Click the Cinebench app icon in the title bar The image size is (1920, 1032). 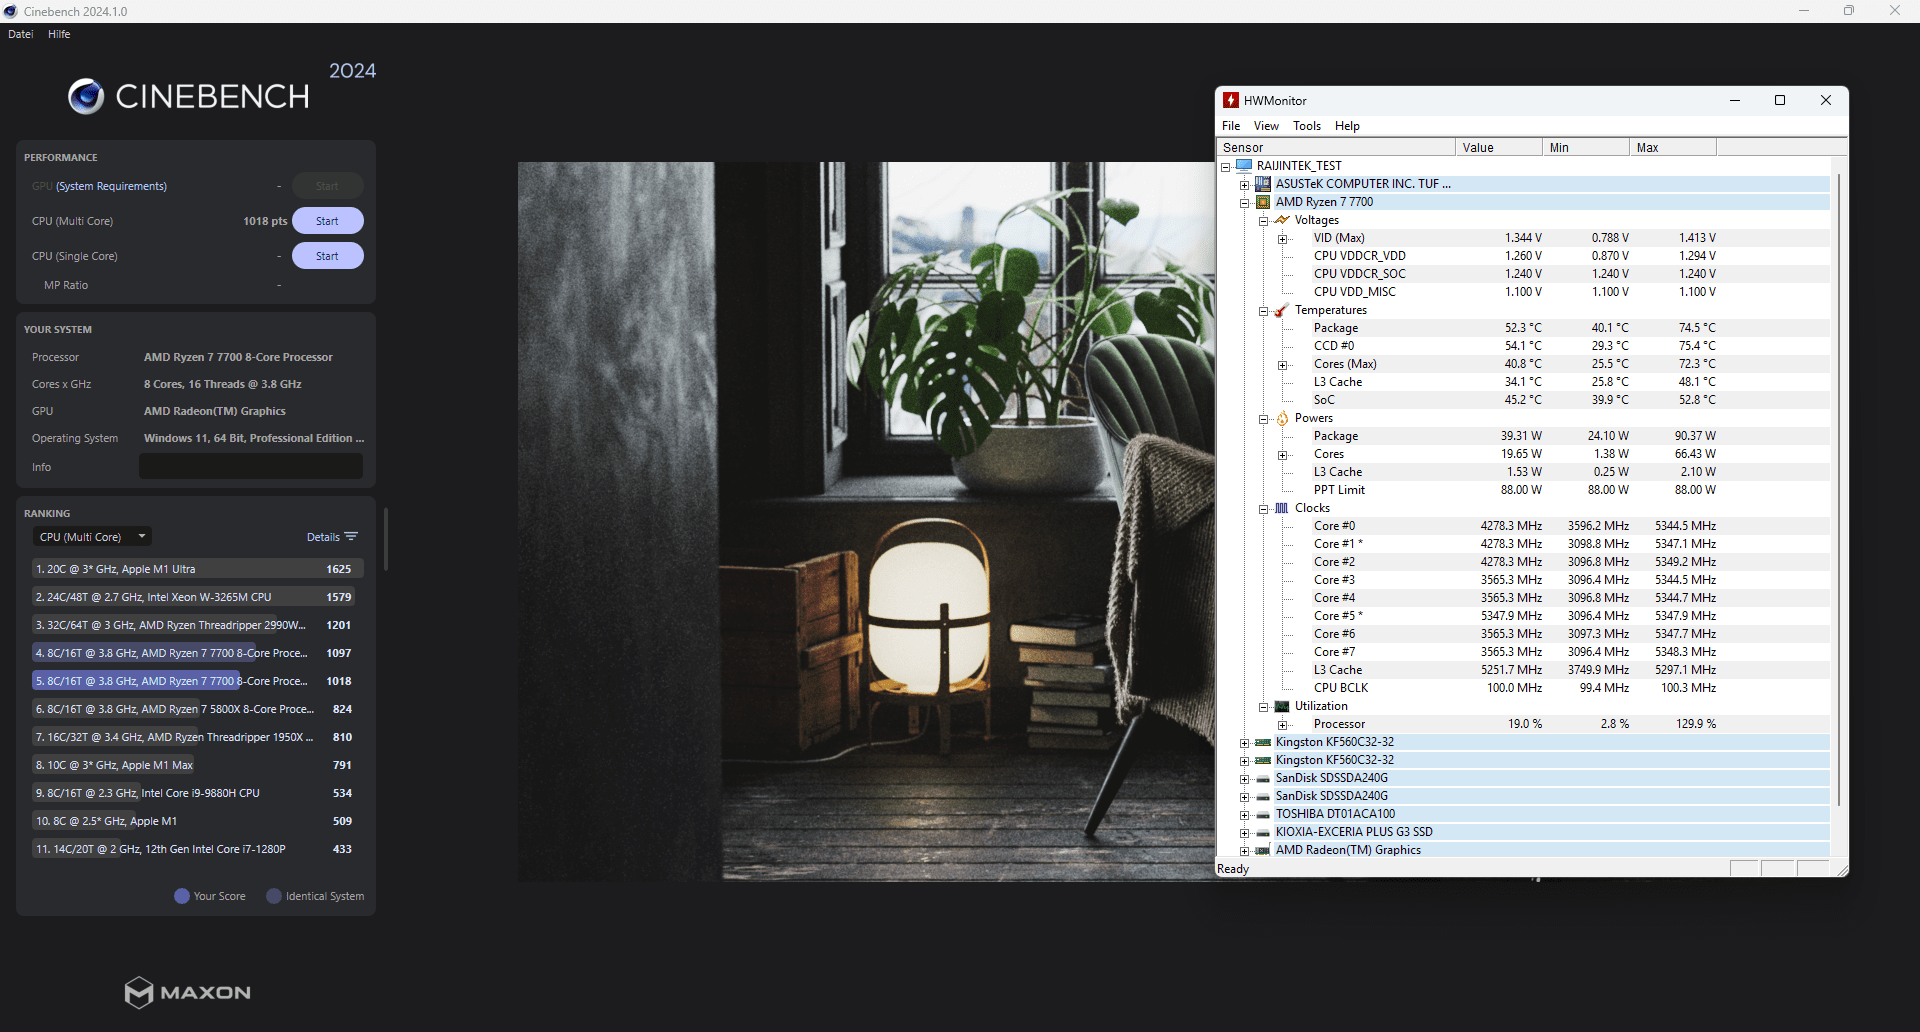coord(10,11)
